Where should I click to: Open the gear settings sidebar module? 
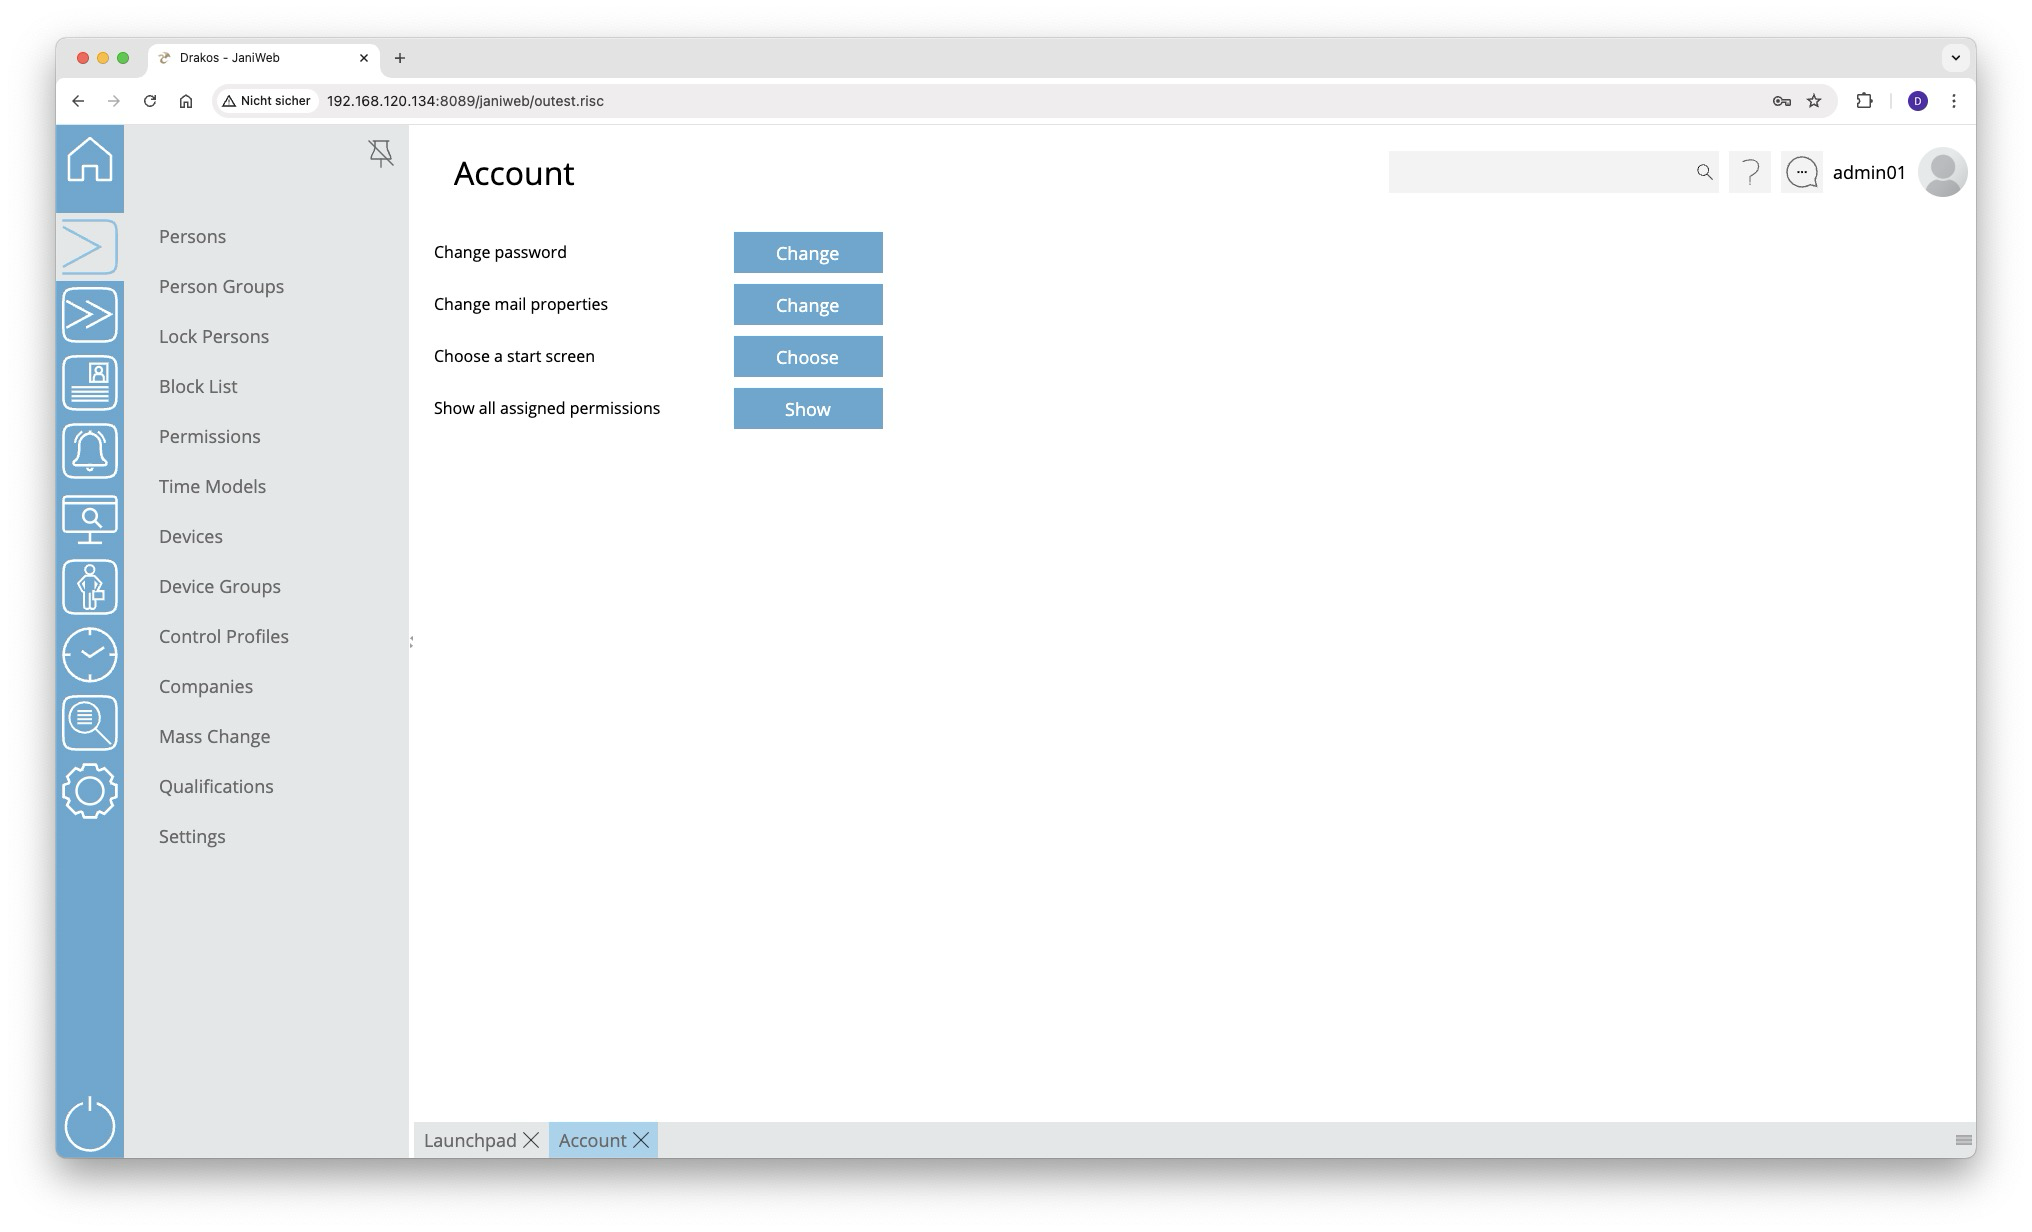click(x=90, y=791)
